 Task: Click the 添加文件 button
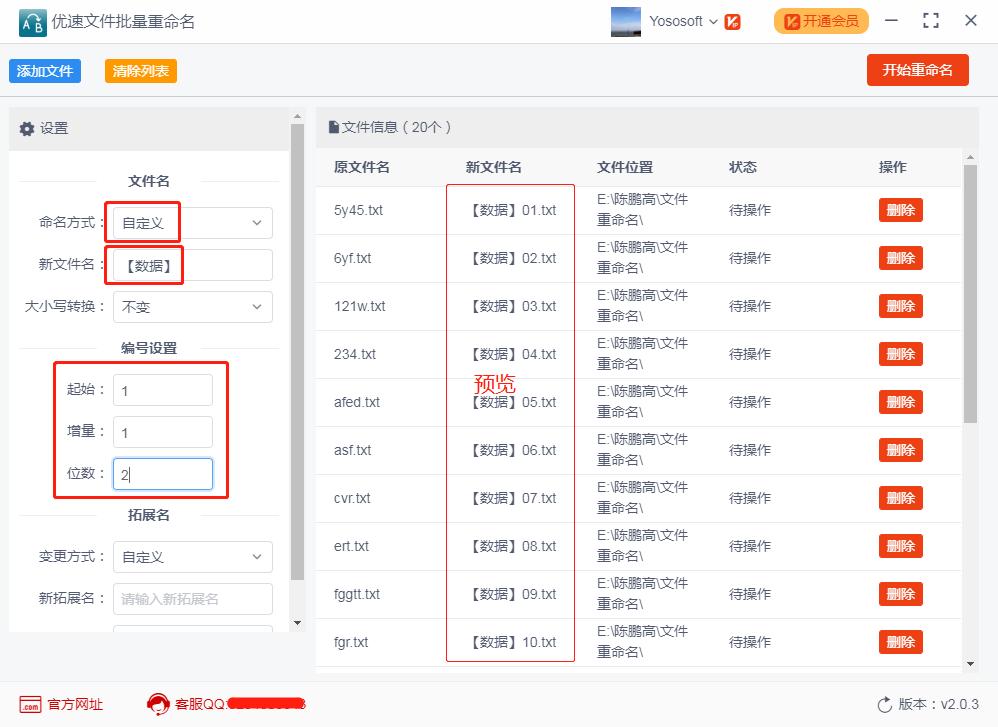tap(44, 70)
